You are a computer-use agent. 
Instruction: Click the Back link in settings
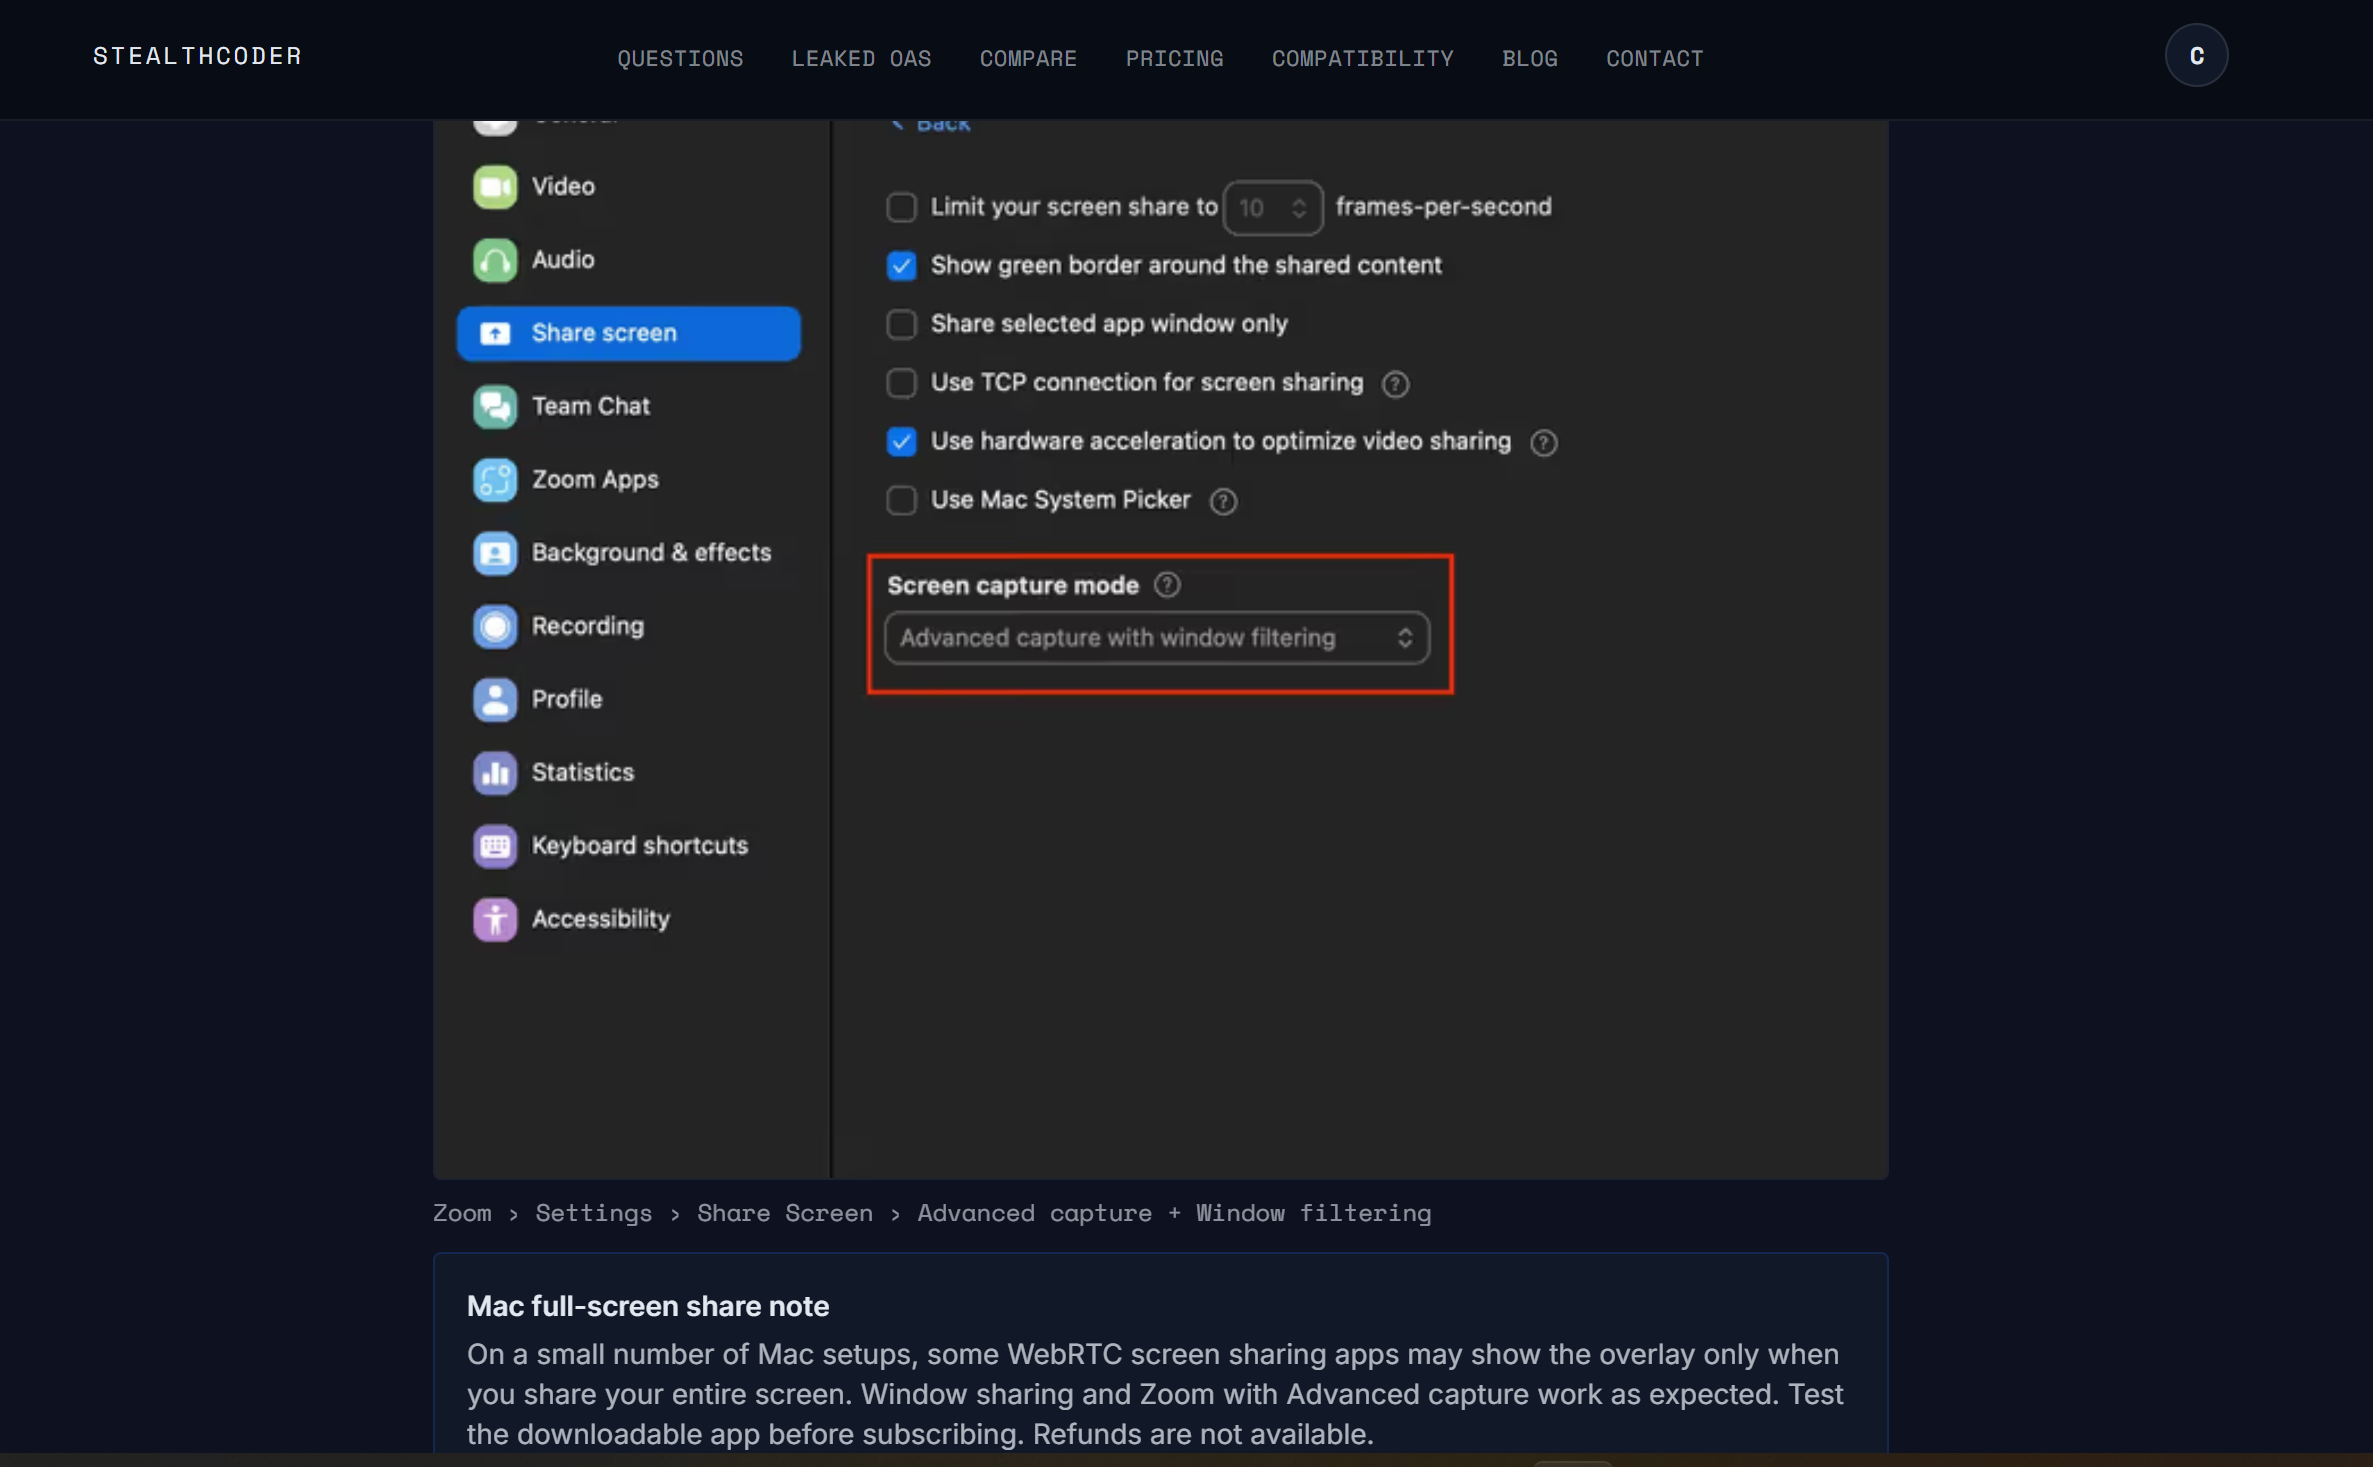(932, 124)
